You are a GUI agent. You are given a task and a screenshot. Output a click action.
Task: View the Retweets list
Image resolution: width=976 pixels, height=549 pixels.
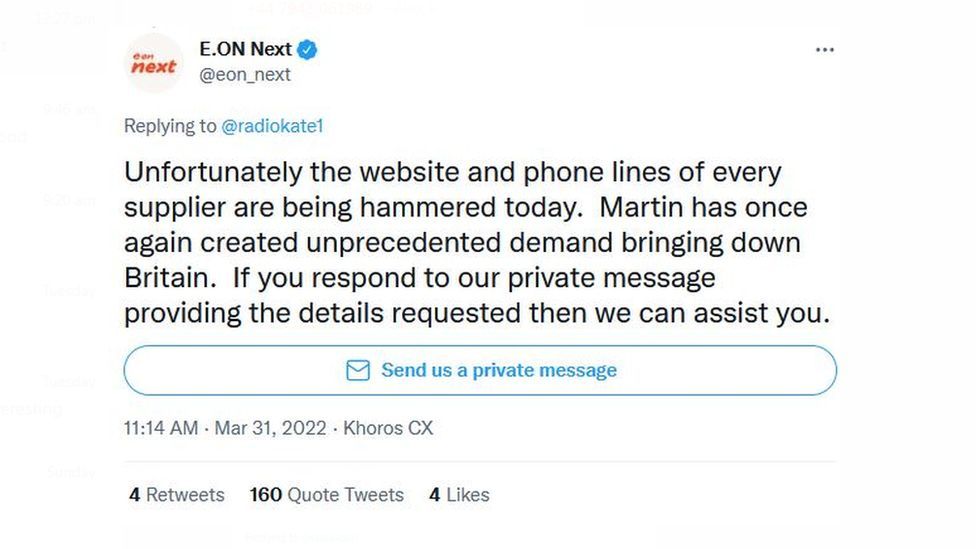177,495
